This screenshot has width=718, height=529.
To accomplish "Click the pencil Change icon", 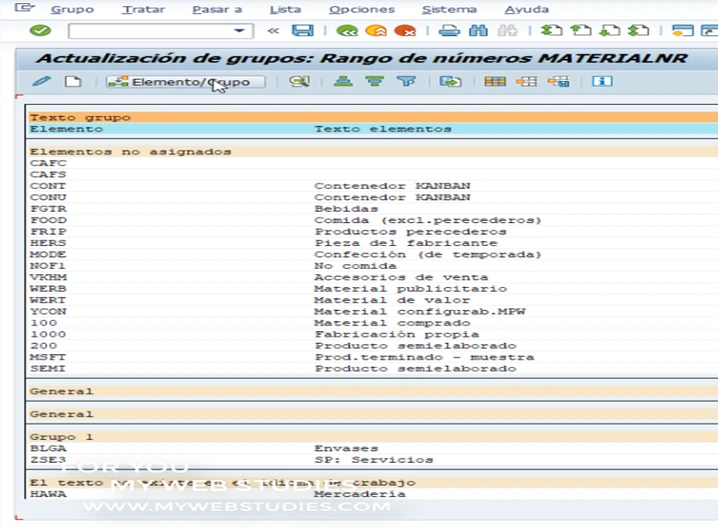I will click(41, 82).
